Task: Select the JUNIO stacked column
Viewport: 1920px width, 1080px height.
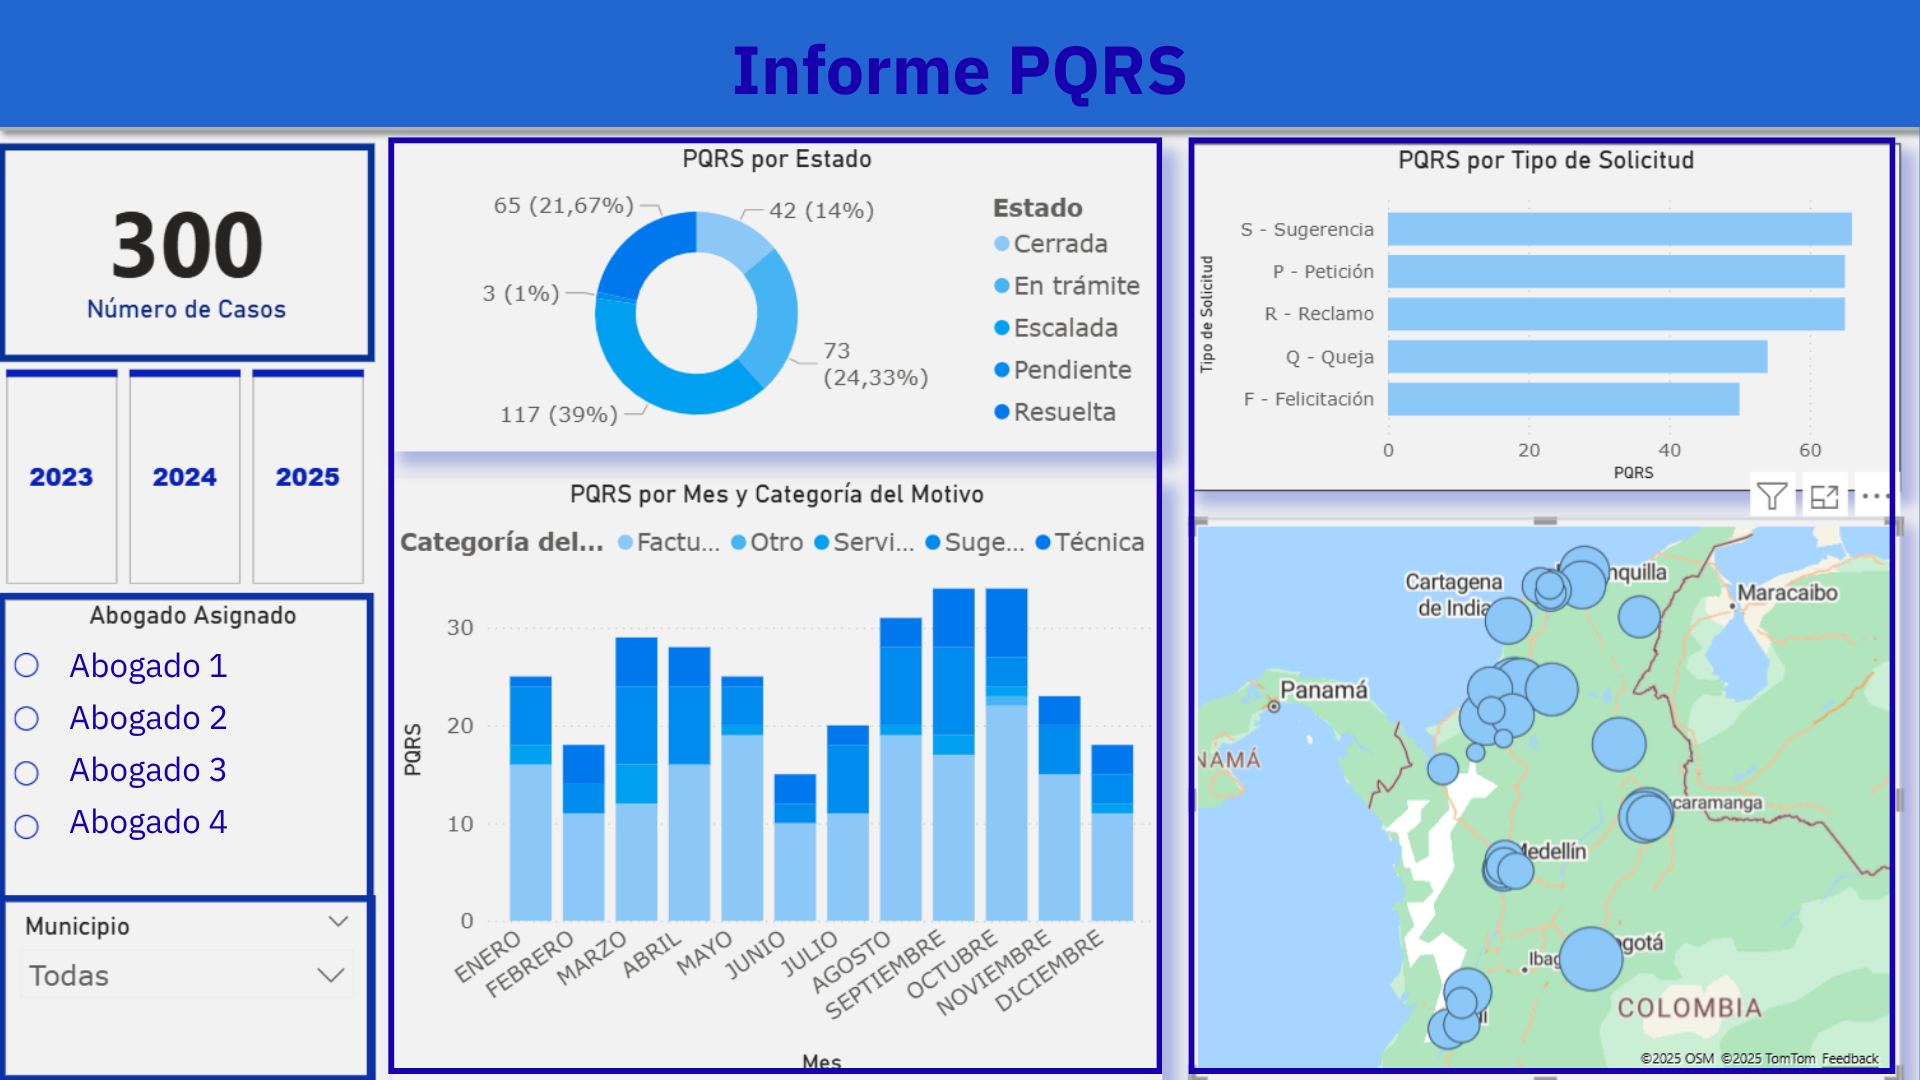Action: [795, 848]
